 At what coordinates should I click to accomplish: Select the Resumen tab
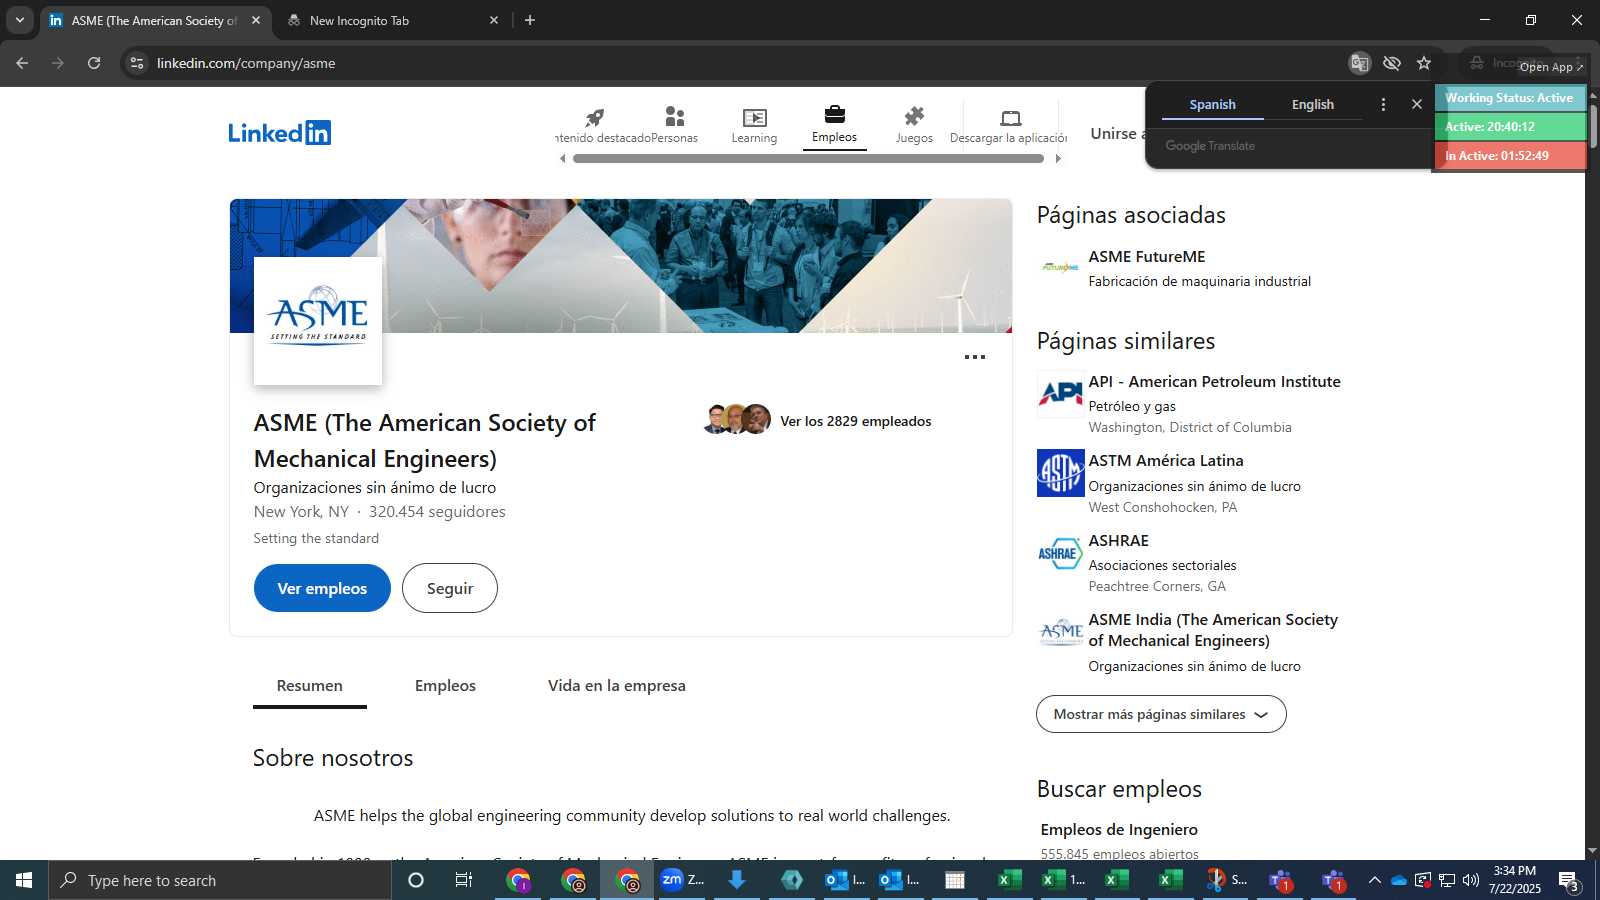[x=309, y=686]
